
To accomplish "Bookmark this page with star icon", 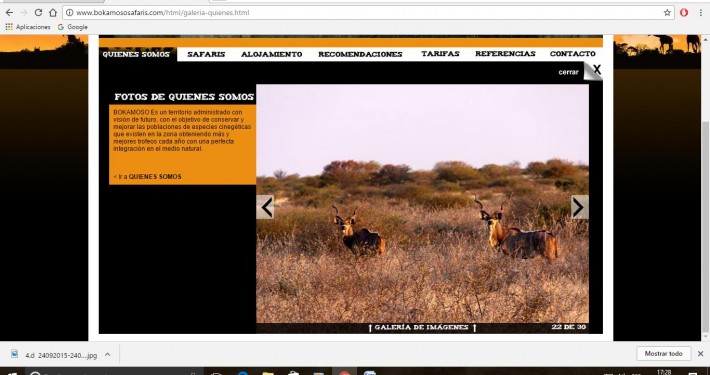I will pos(667,13).
